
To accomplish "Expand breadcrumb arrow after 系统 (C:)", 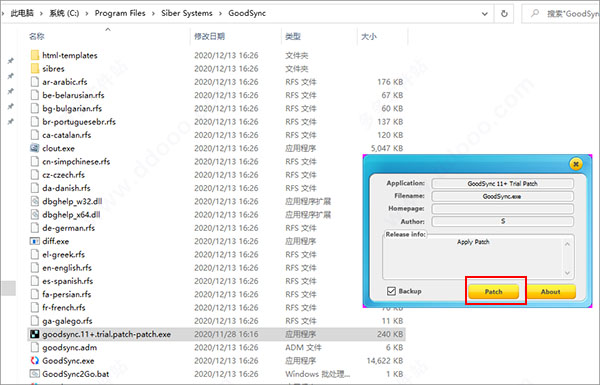I will (87, 14).
